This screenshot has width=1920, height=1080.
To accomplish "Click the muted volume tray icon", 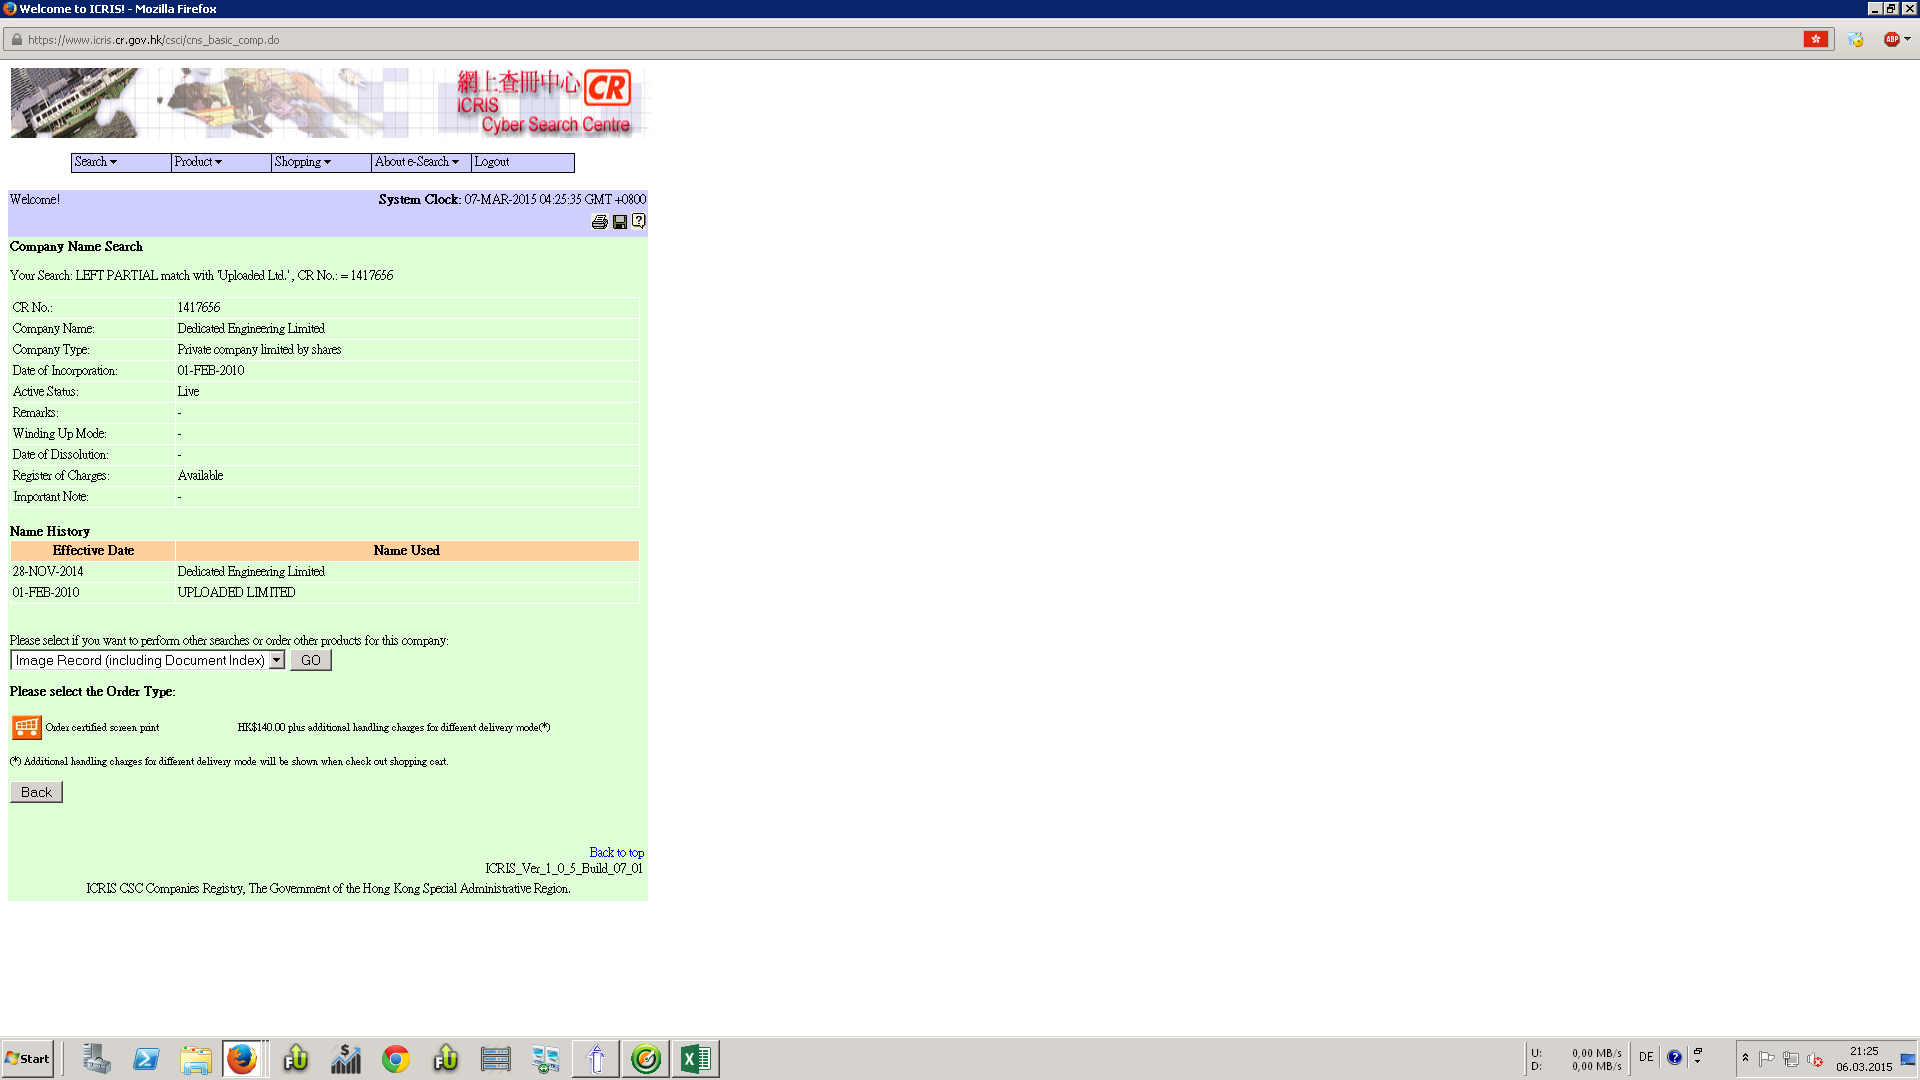I will 1815,1059.
